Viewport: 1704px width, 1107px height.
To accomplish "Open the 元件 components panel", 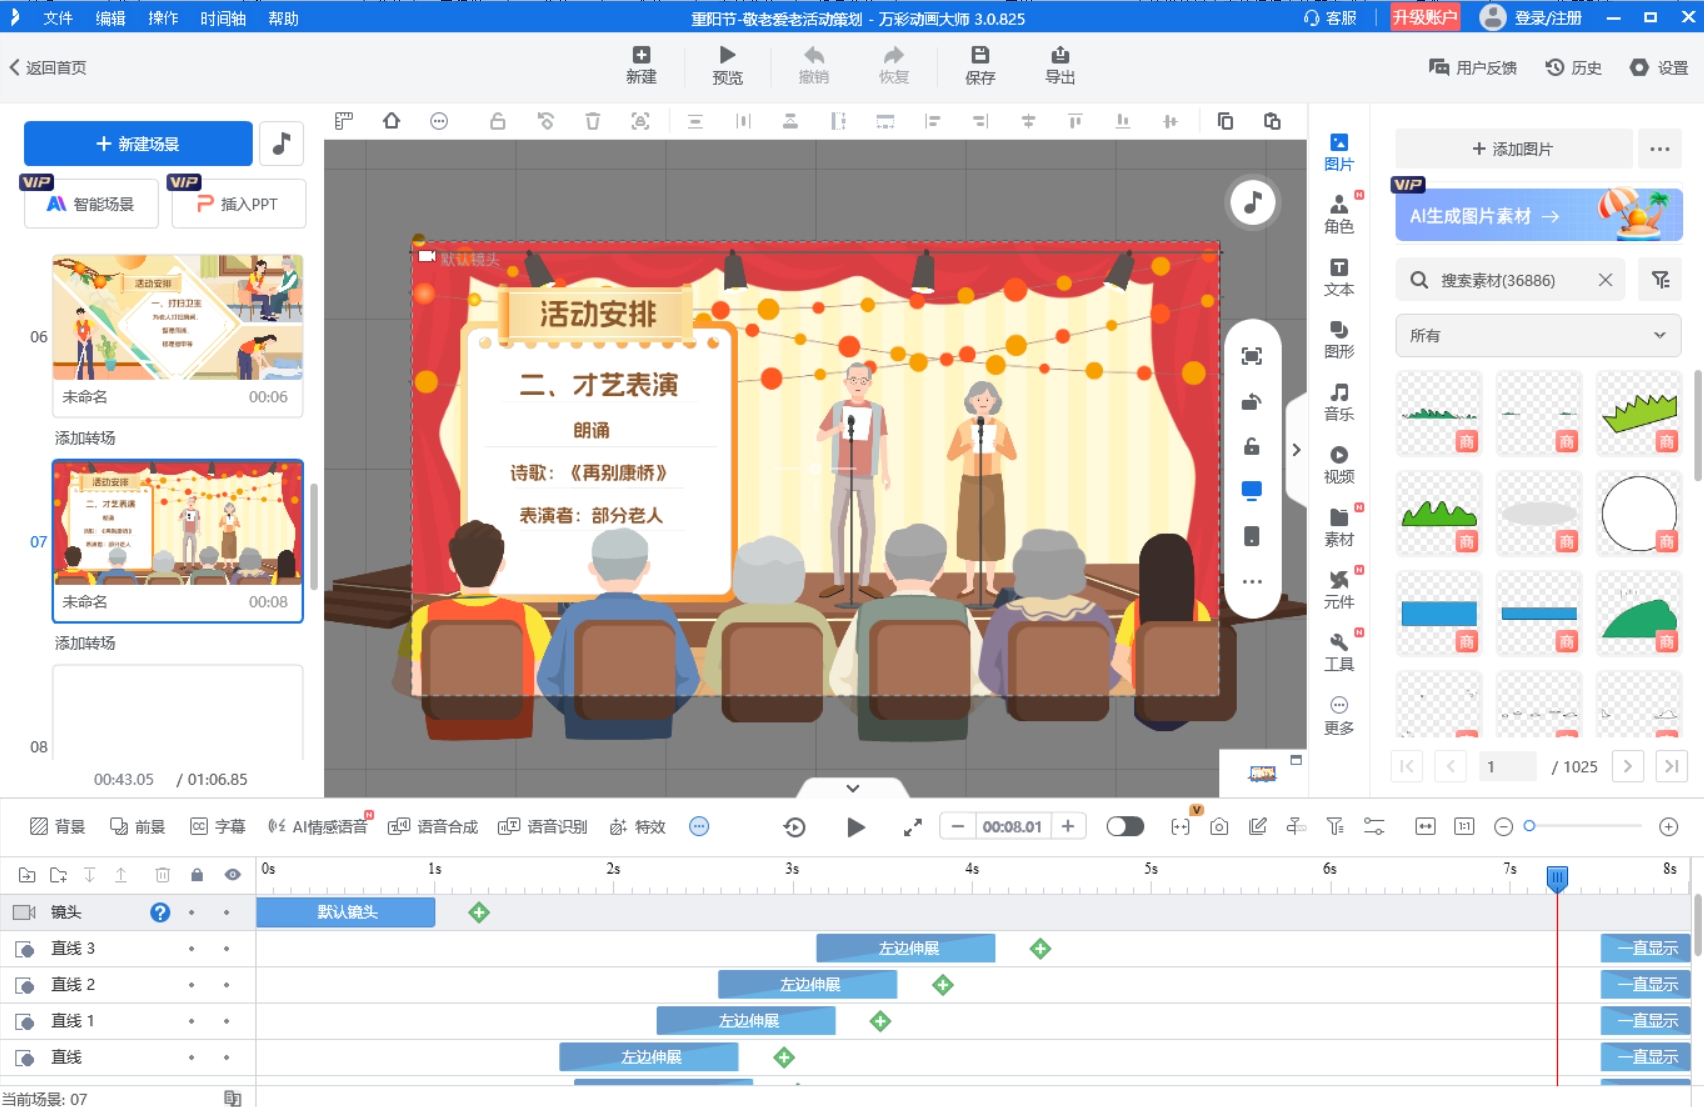I will 1339,589.
